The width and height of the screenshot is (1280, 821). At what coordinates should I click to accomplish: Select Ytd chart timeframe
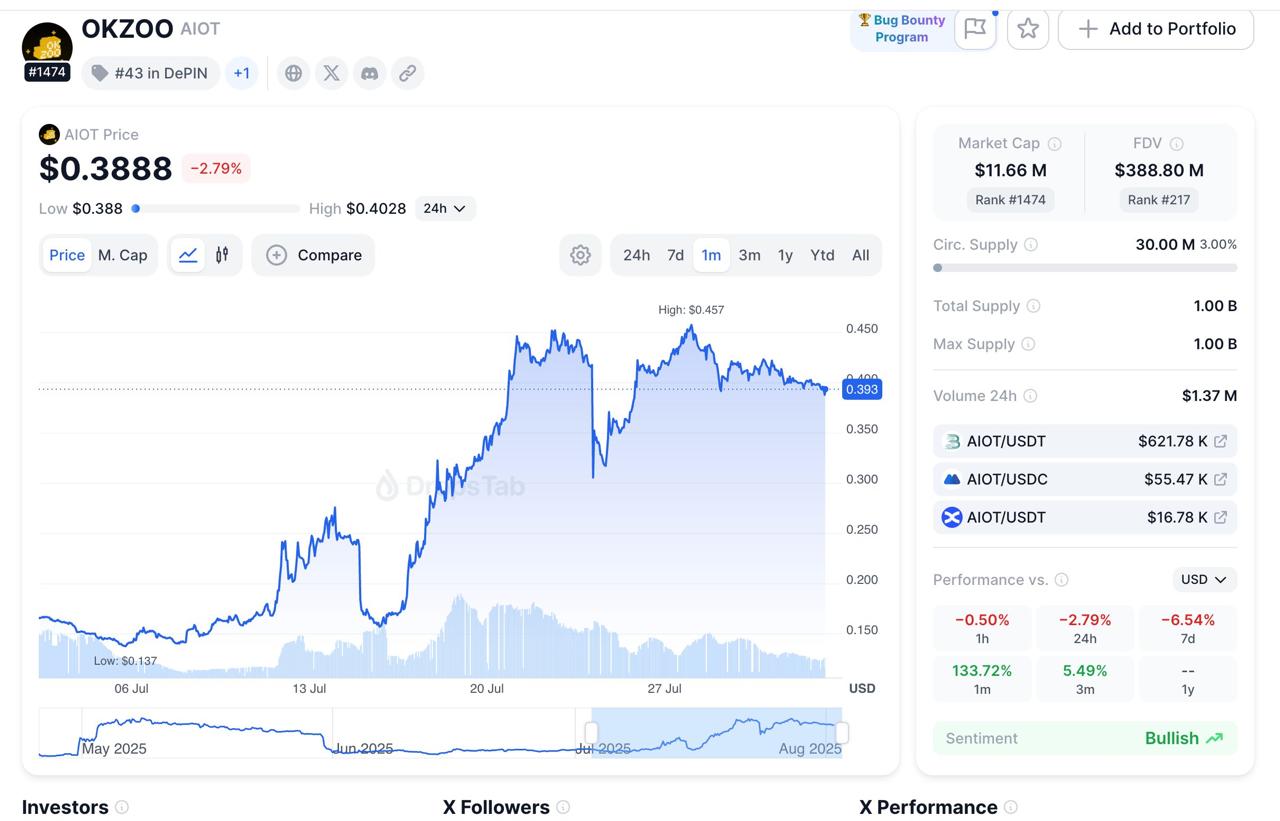822,255
